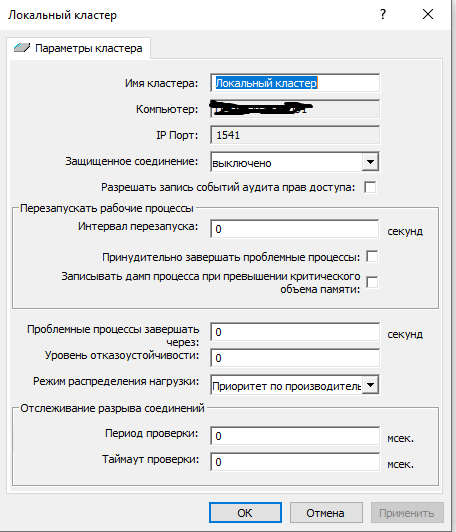Select the выключено combo box value
Image resolution: width=456 pixels, height=532 pixels.
[x=286, y=163]
